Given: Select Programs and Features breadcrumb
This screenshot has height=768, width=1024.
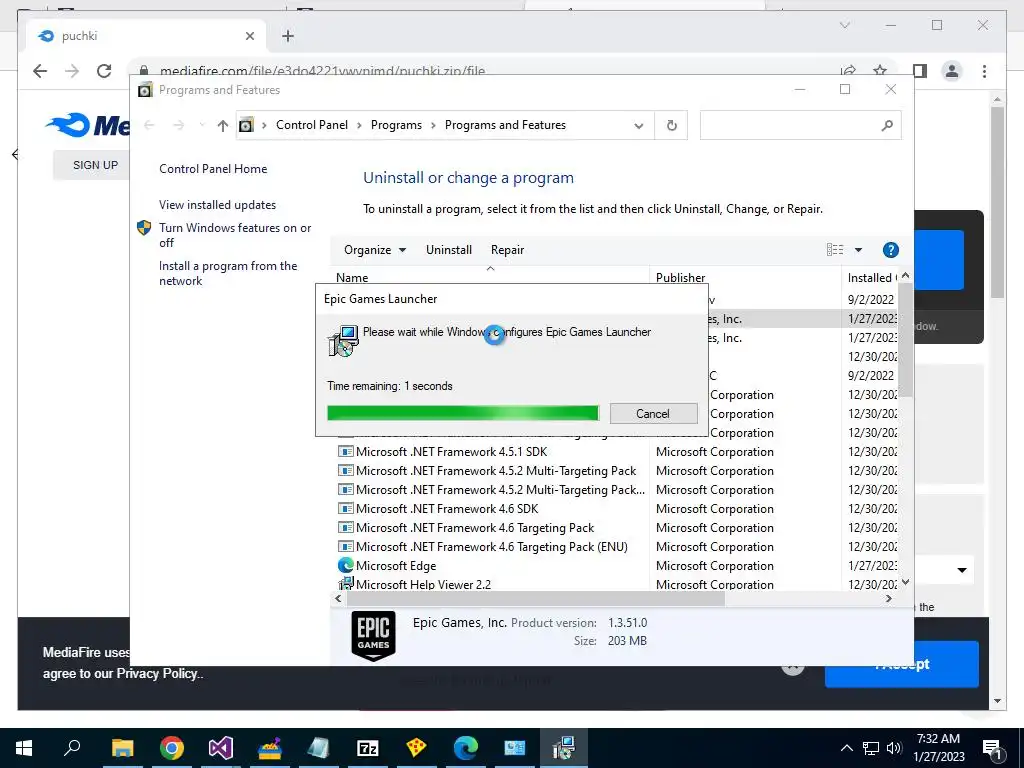Looking at the screenshot, I should [x=505, y=125].
